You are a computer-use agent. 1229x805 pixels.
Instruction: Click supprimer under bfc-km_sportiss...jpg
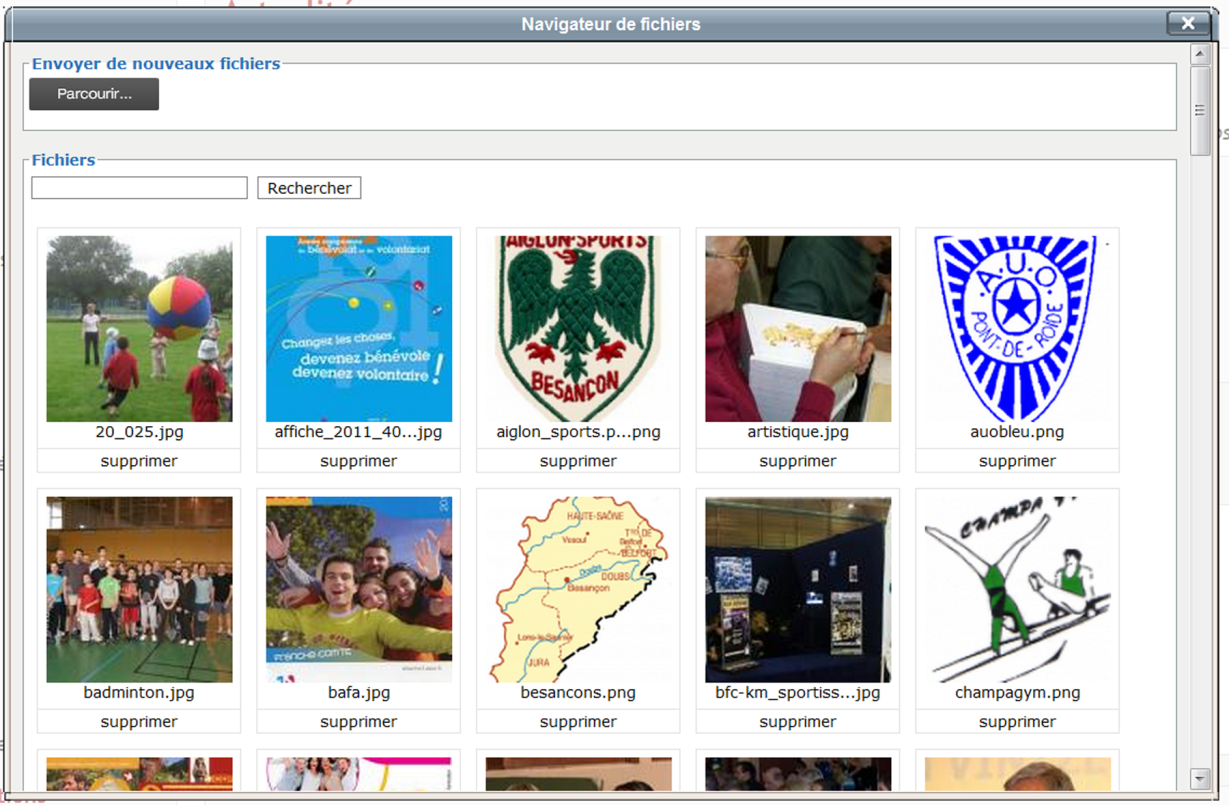[798, 721]
